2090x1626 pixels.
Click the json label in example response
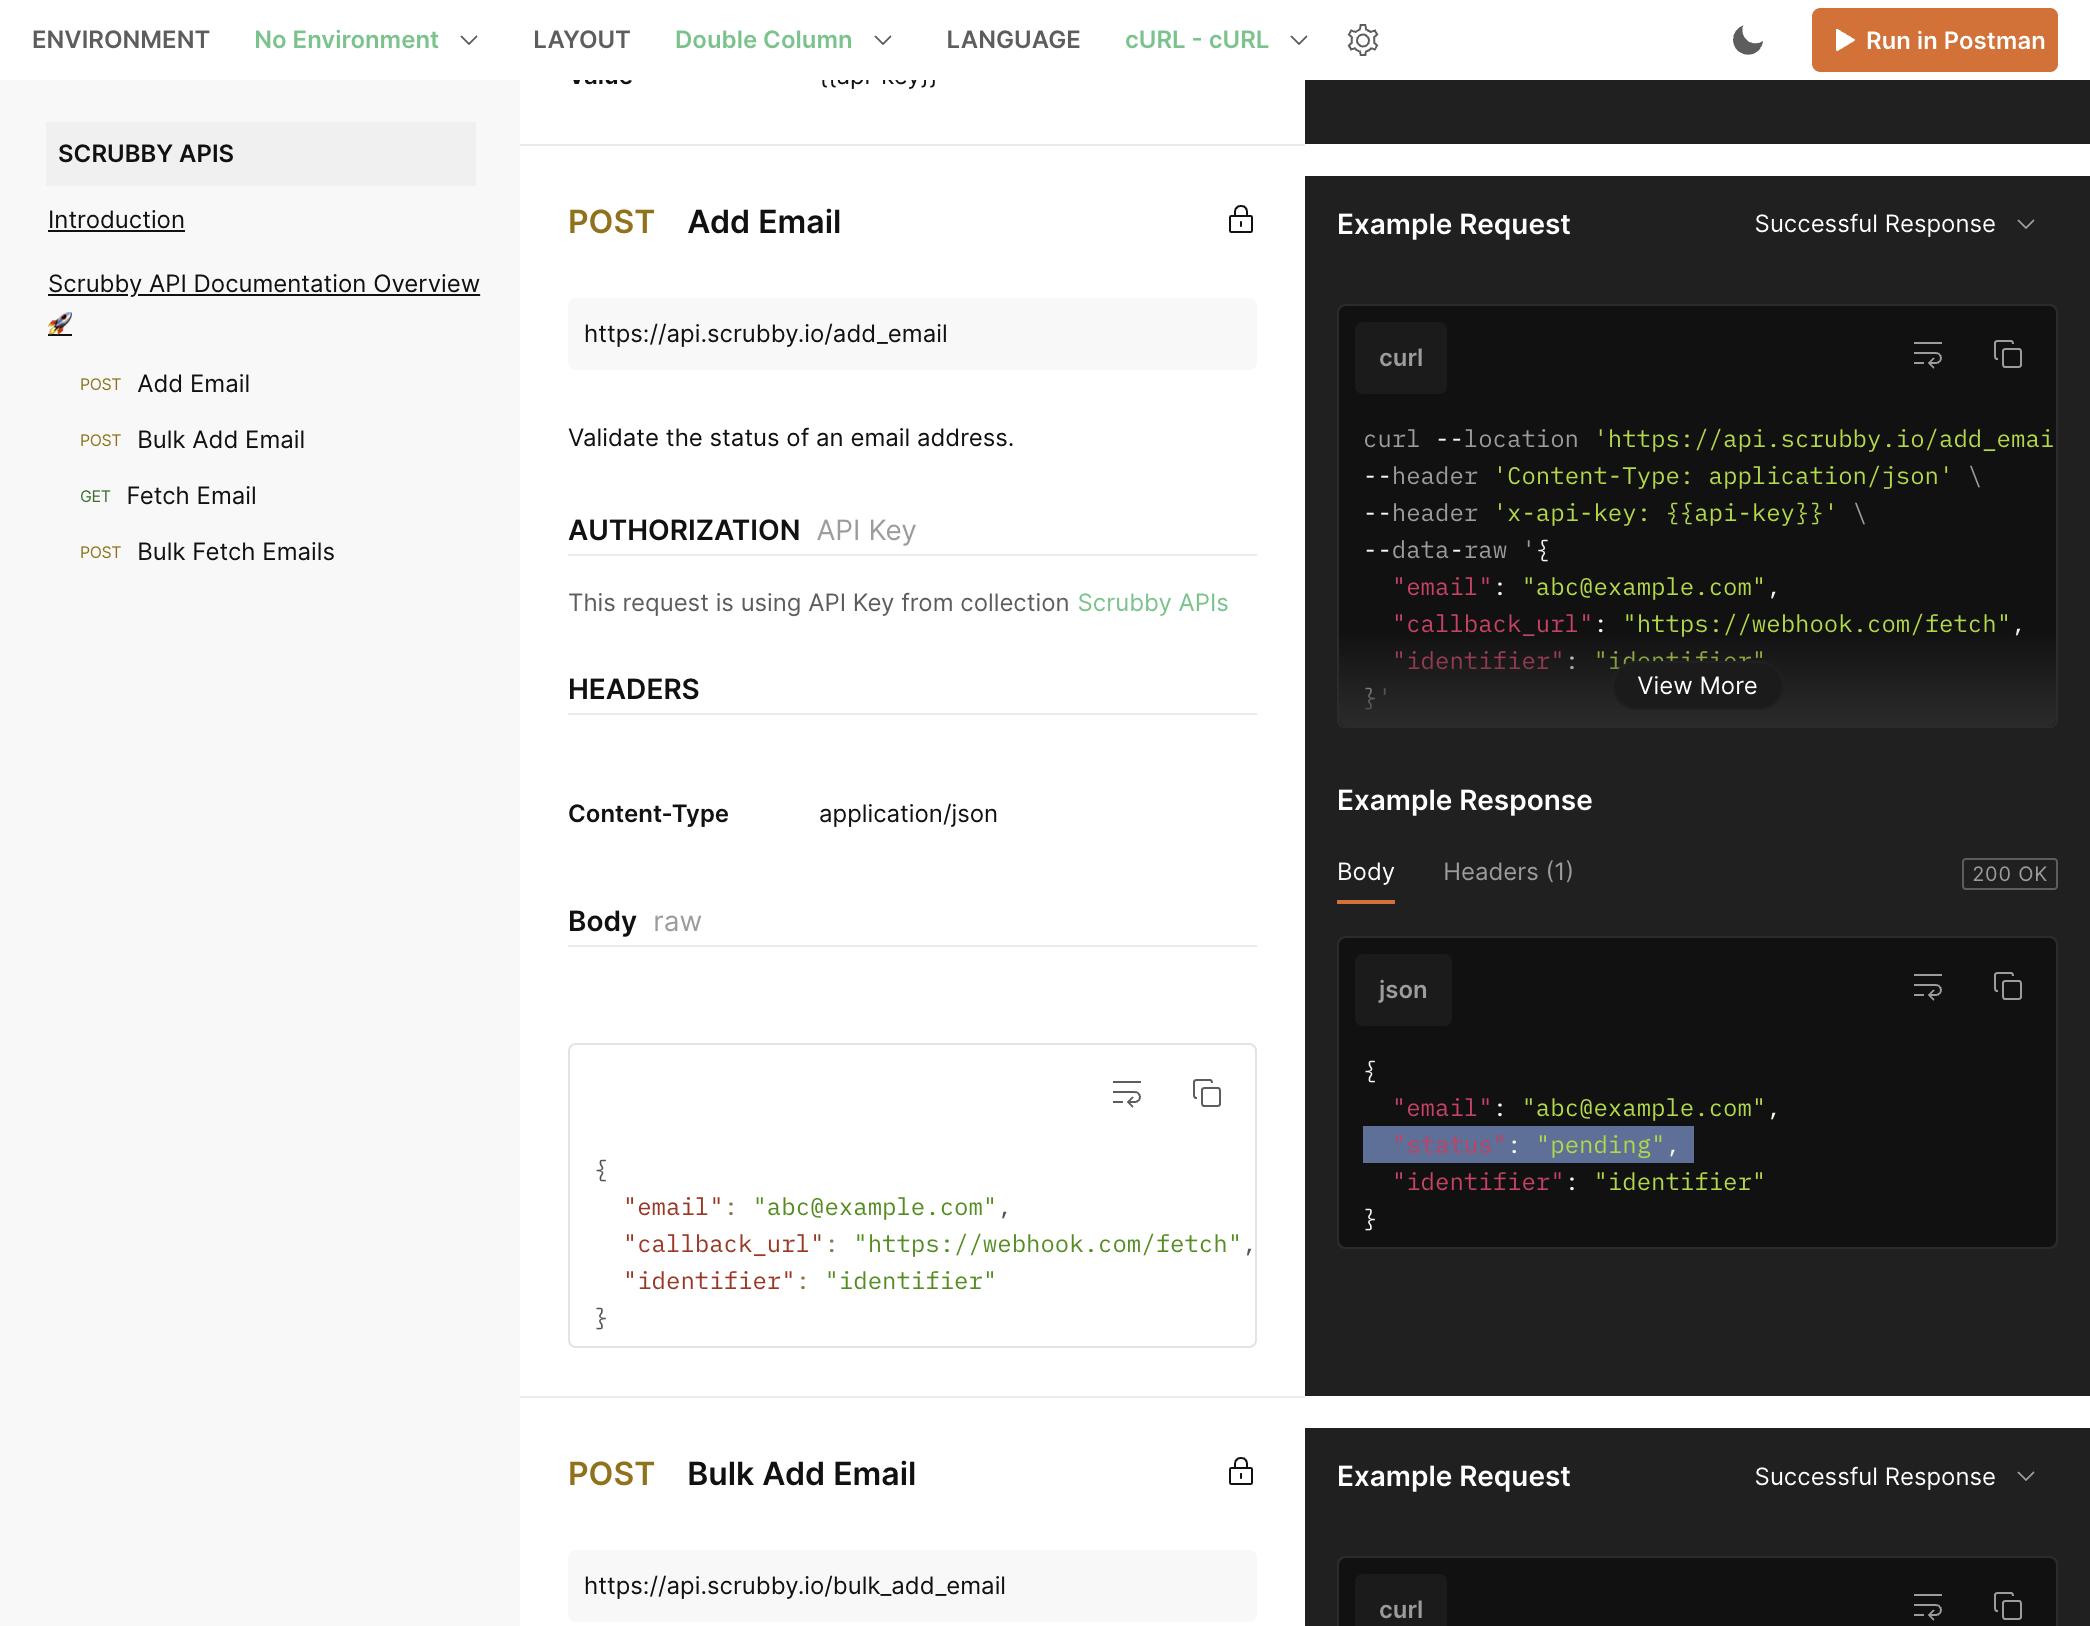1402,990
